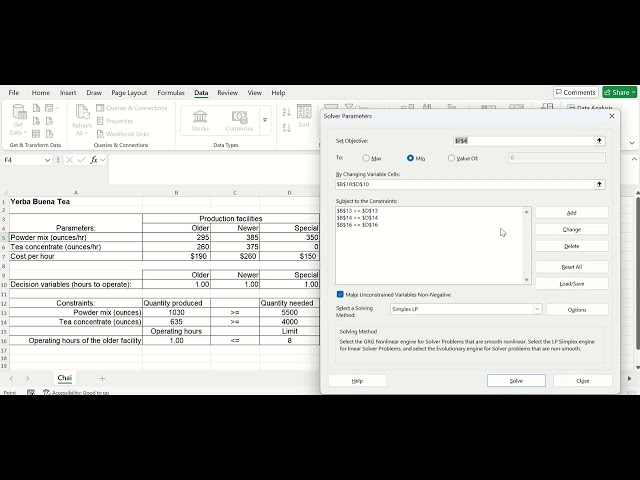This screenshot has width=640, height=480.
Task: Click the Close button in Solver dialog
Action: tap(582, 381)
